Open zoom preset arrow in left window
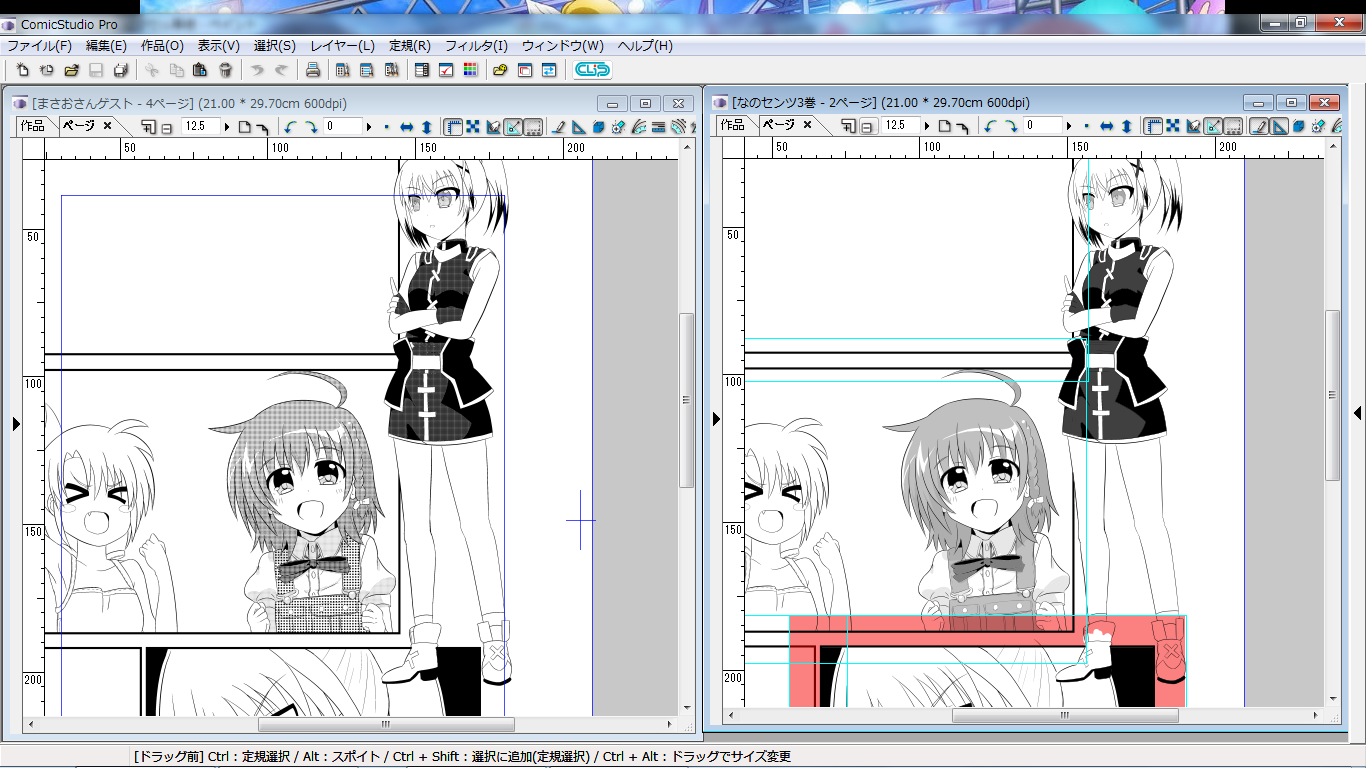 (228, 127)
